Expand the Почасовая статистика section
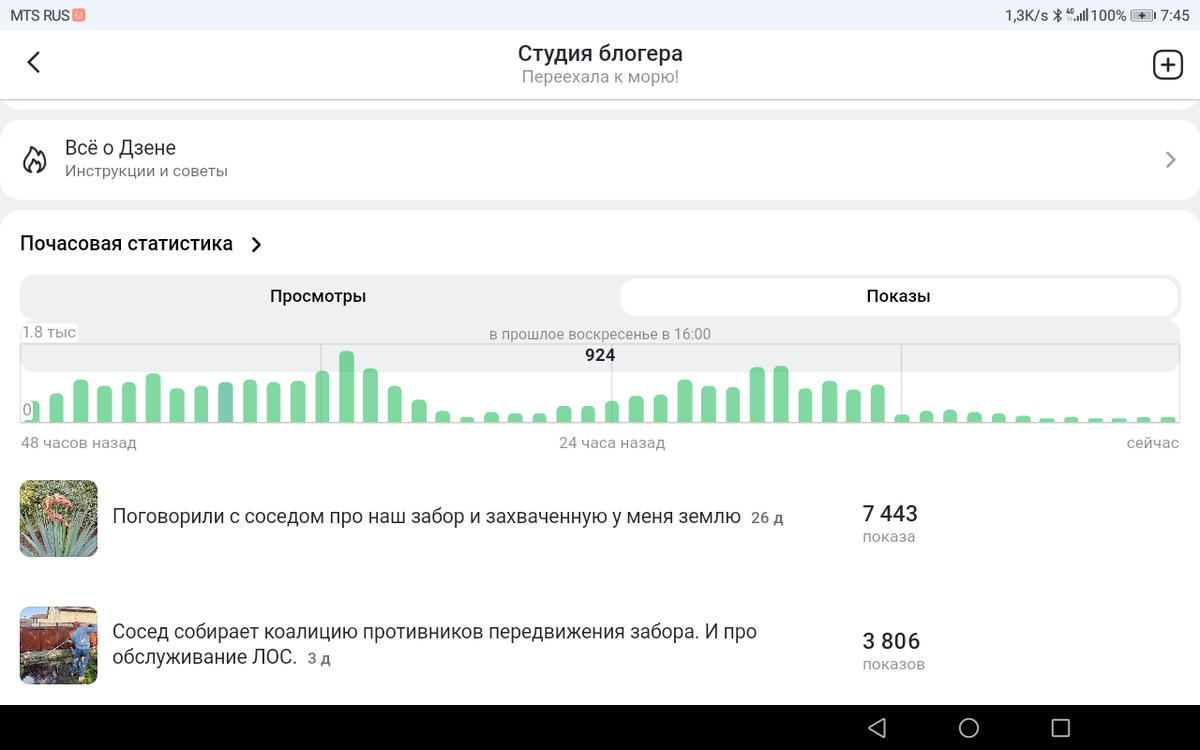The height and width of the screenshot is (750, 1200). [x=255, y=243]
